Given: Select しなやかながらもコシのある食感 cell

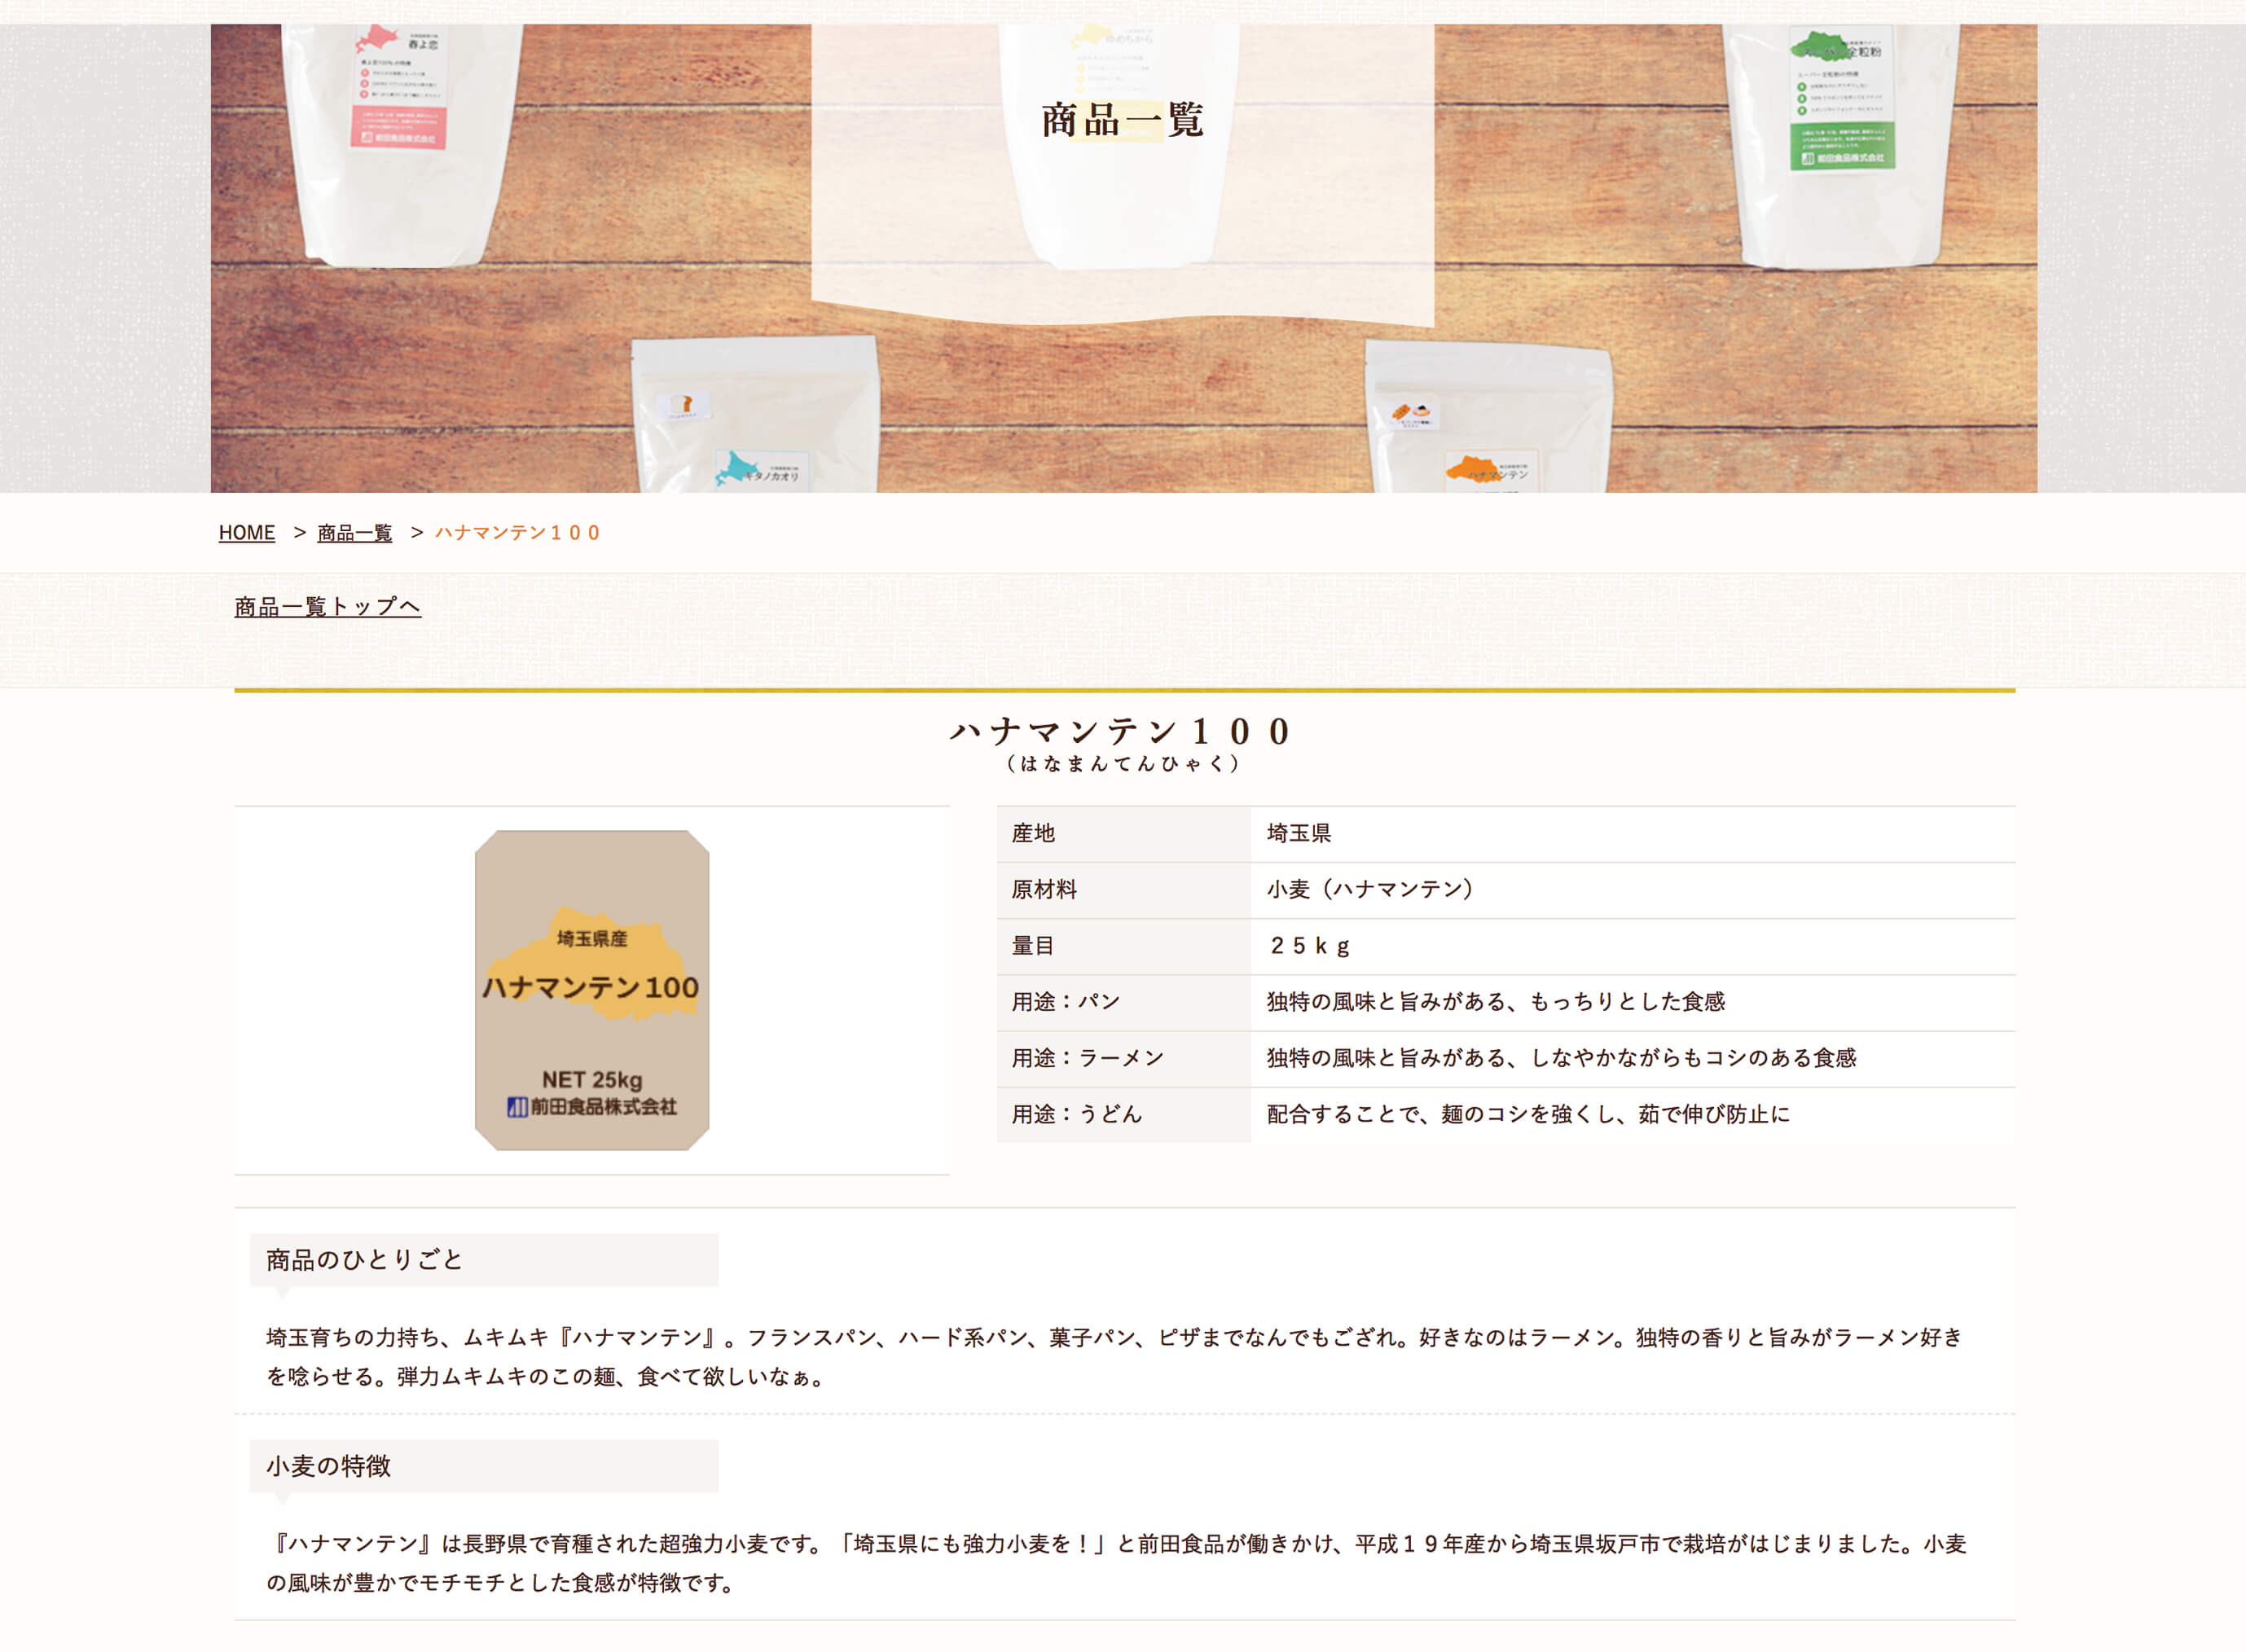Looking at the screenshot, I should pyautogui.click(x=1632, y=1058).
